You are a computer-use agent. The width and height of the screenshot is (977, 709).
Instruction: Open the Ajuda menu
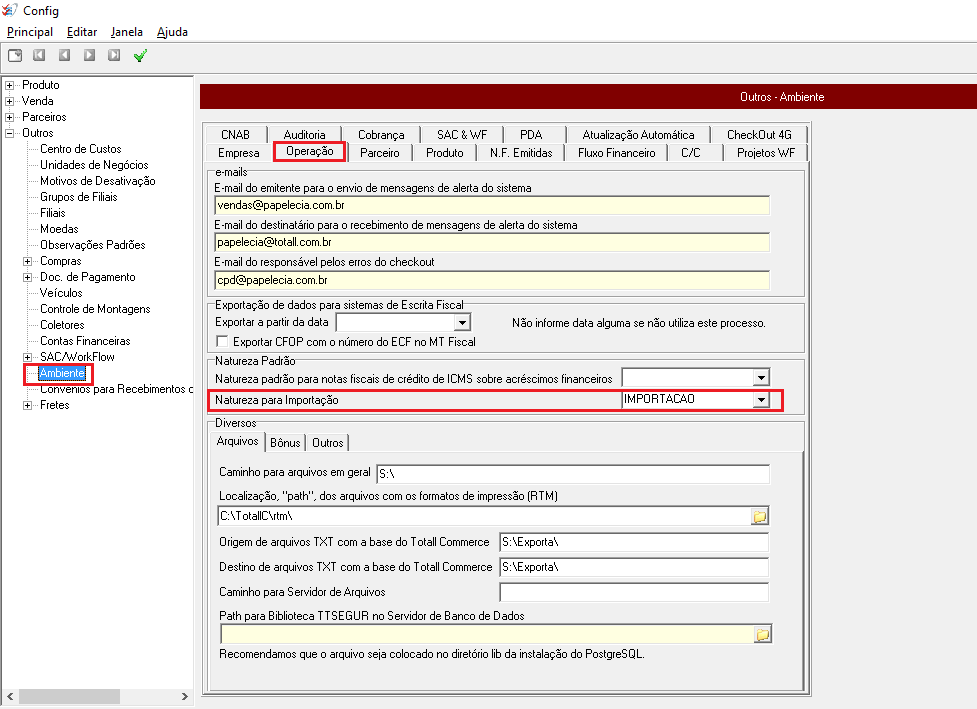pyautogui.click(x=172, y=32)
